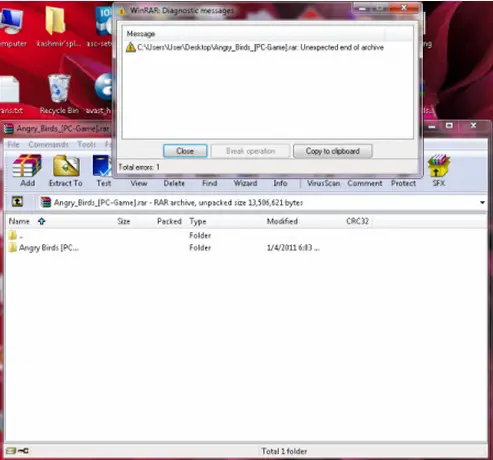Viewport: 493px width, 460px height.
Task: Close the WinRAR archive window
Action: point(473,125)
